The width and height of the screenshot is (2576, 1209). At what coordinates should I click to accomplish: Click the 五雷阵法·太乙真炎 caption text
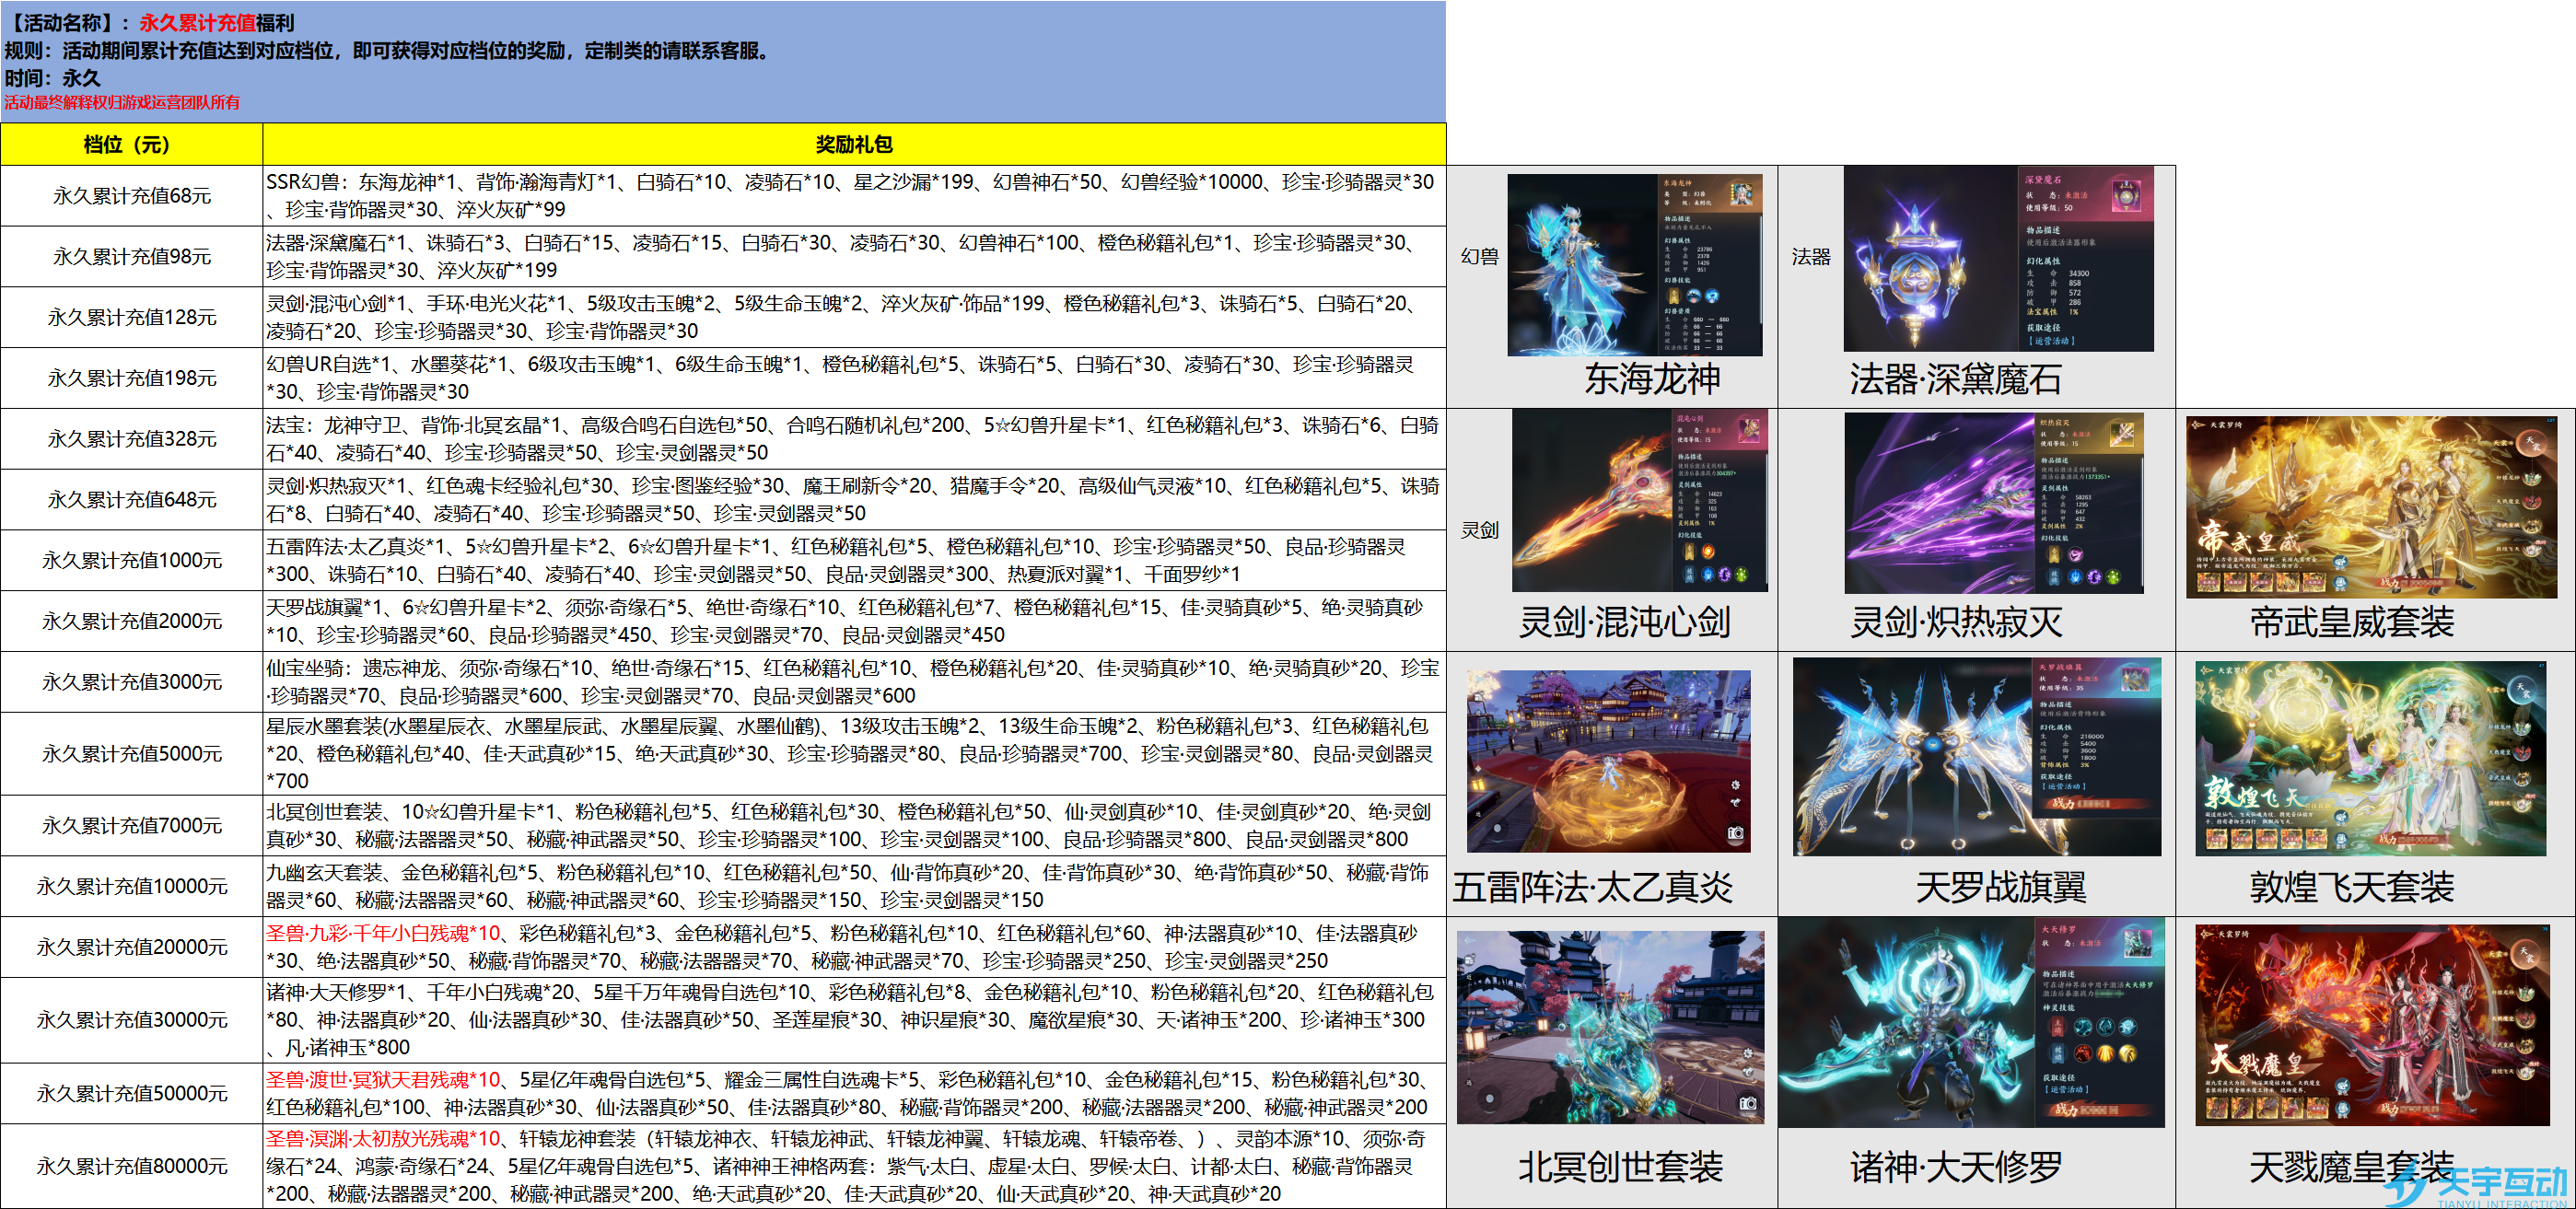point(1592,887)
